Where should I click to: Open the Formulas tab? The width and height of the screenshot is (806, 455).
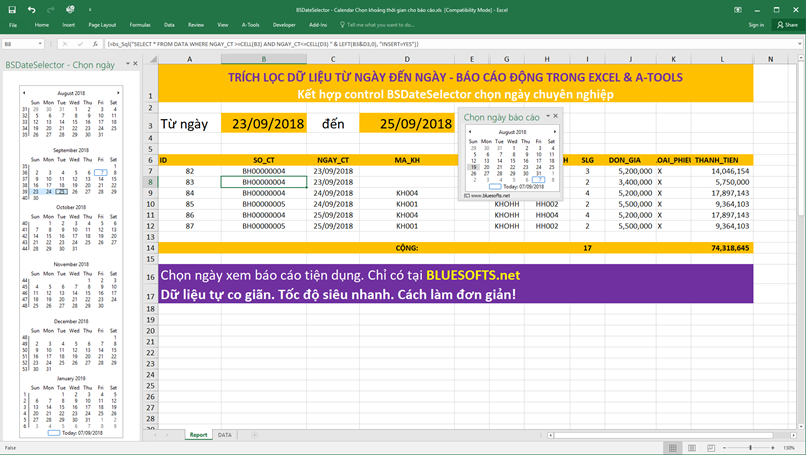click(x=140, y=25)
